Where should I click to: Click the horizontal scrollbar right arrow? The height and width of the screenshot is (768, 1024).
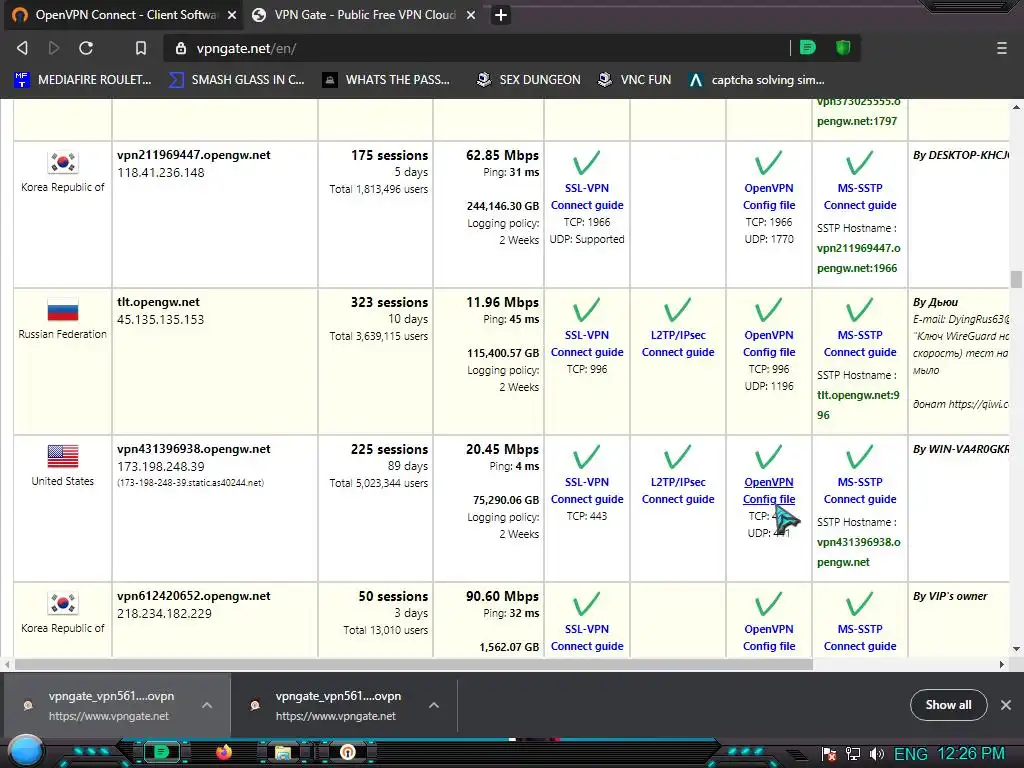(x=1002, y=664)
